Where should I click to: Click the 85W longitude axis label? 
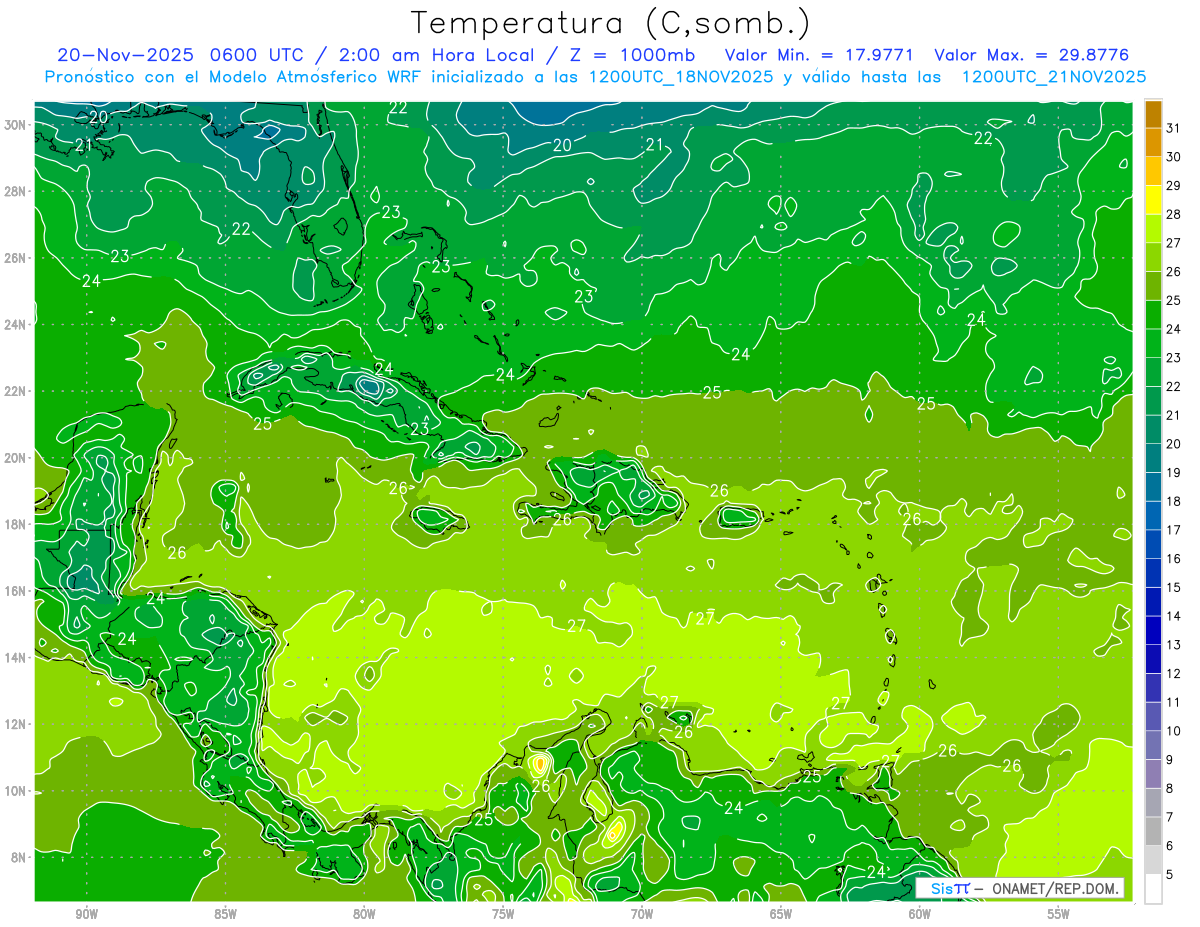(x=225, y=913)
